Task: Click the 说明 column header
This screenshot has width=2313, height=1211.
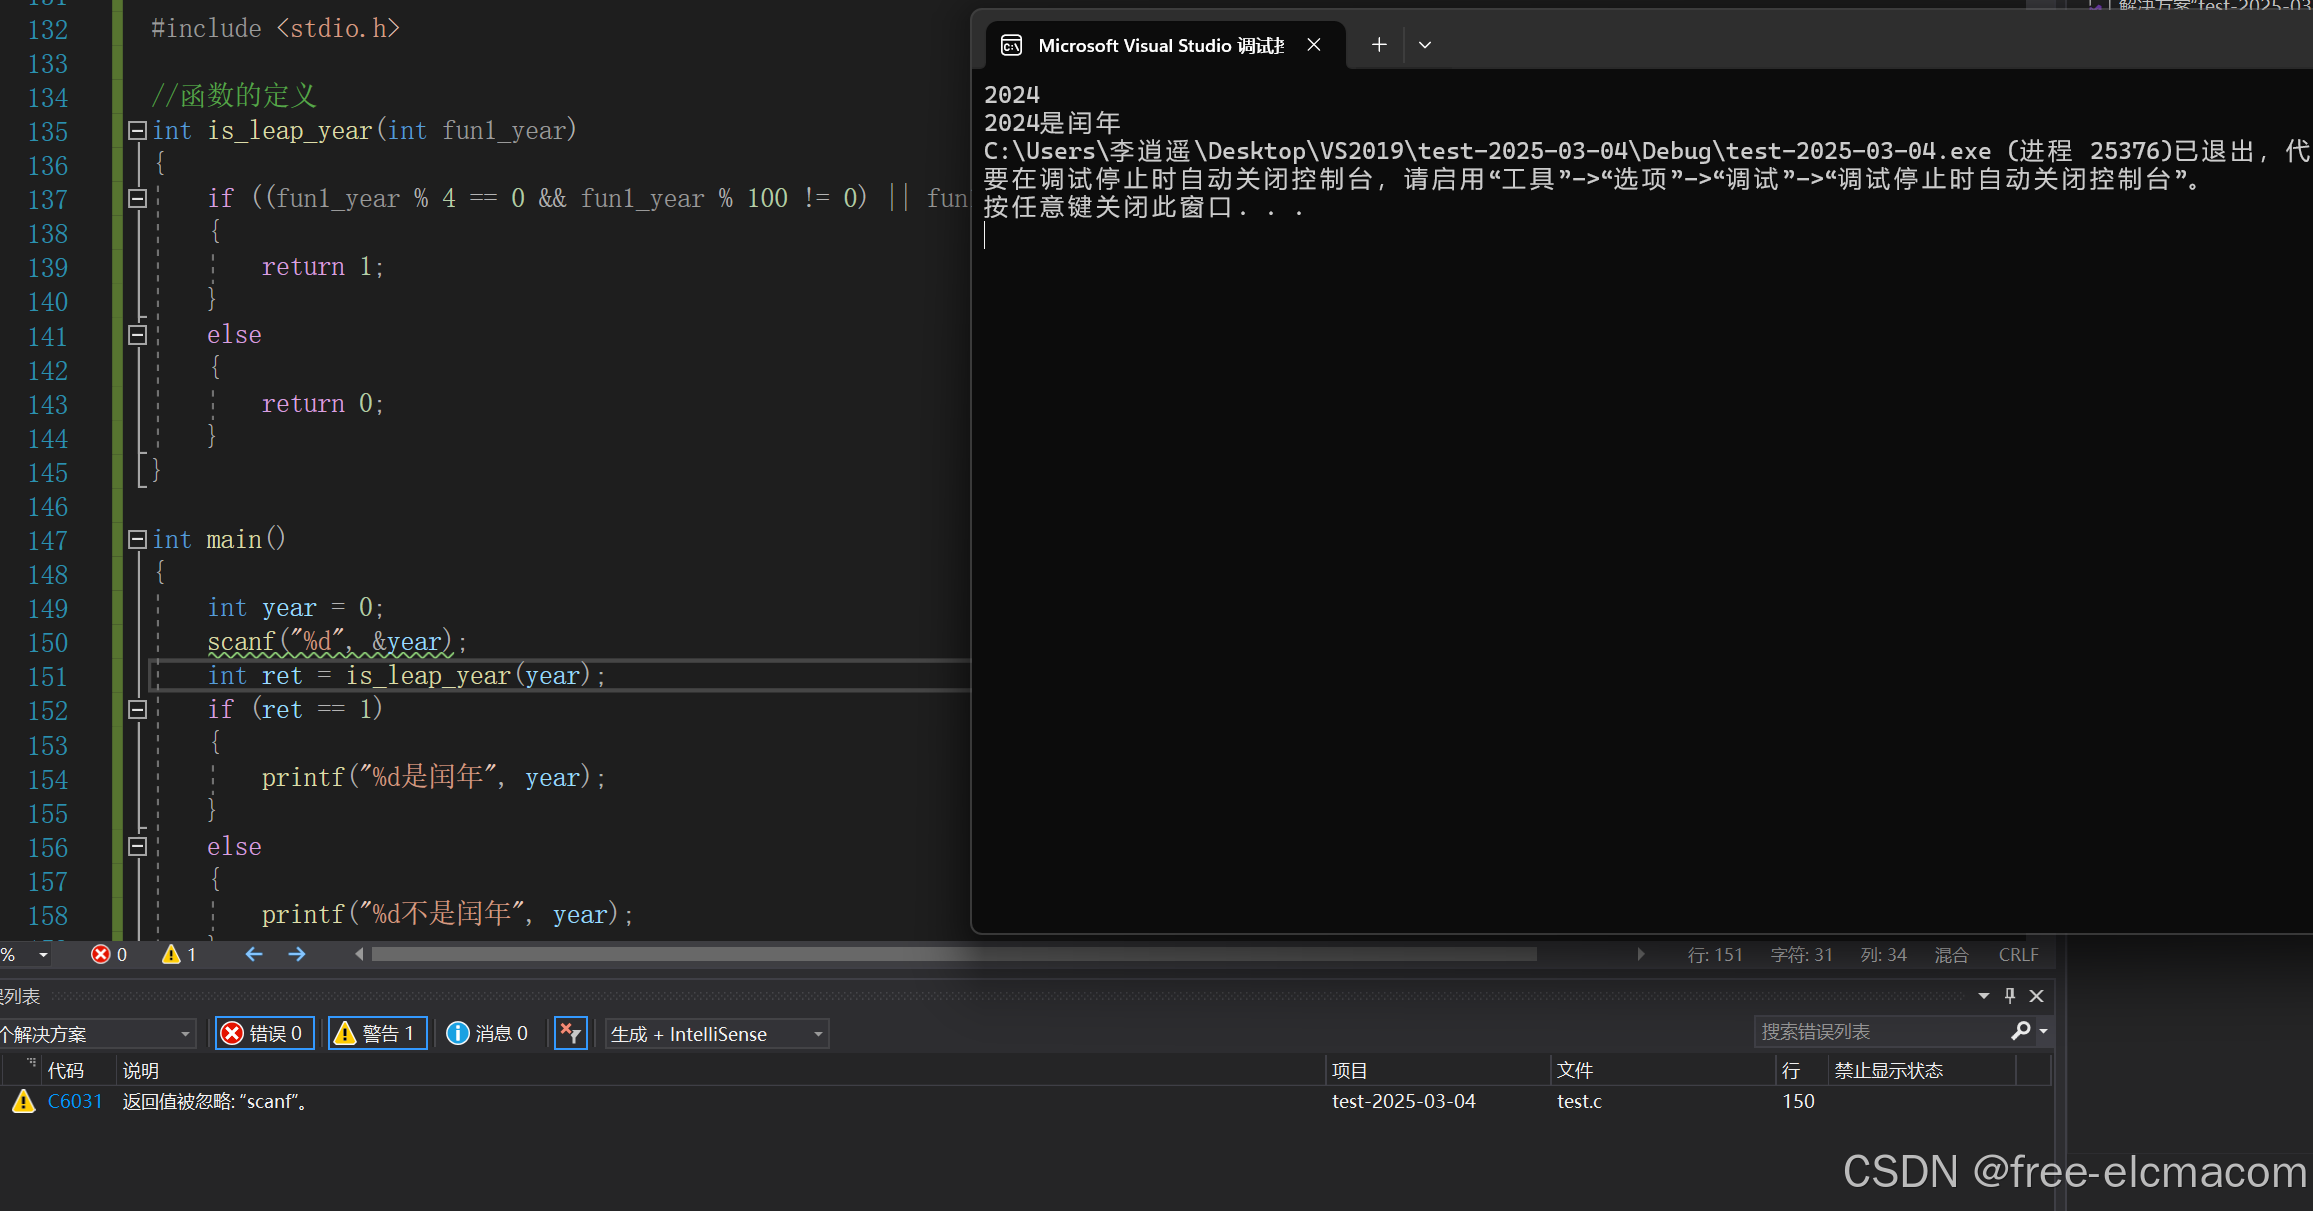Action: pyautogui.click(x=141, y=1071)
